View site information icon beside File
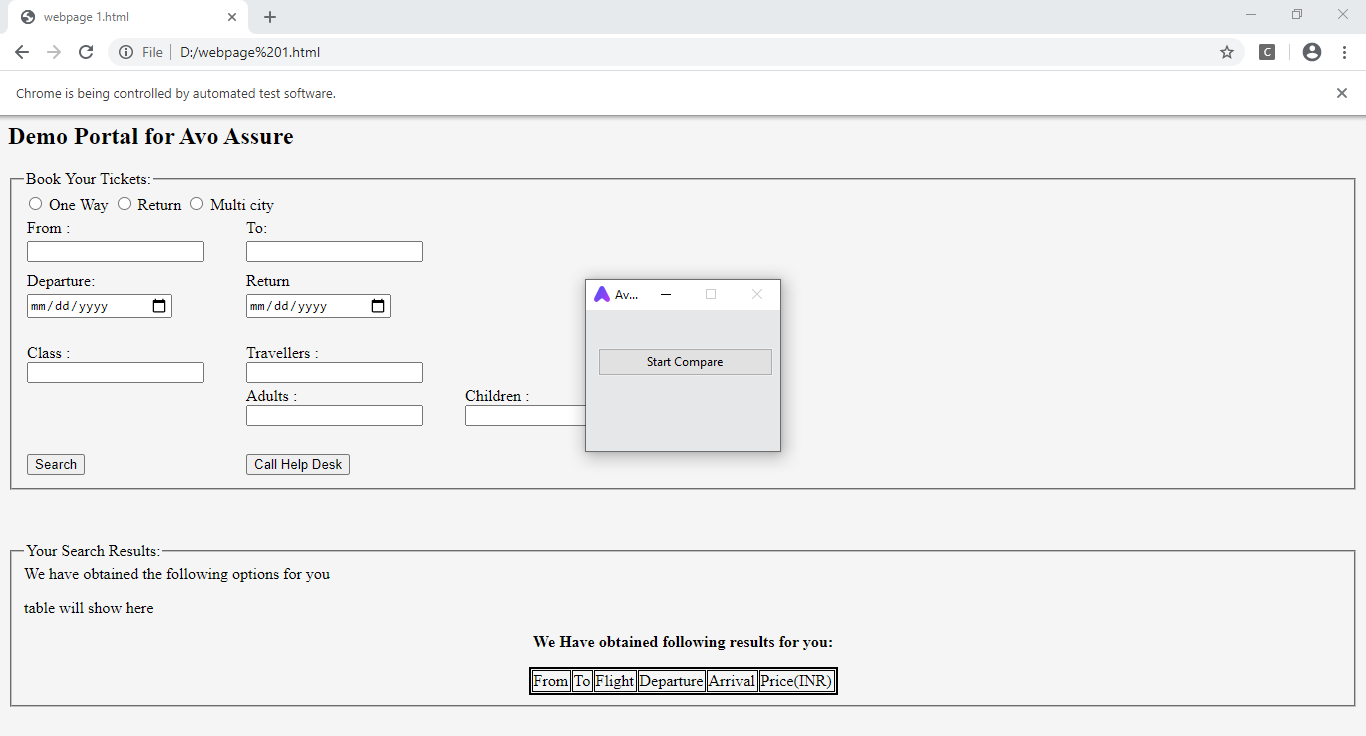The width and height of the screenshot is (1366, 736). (x=126, y=52)
